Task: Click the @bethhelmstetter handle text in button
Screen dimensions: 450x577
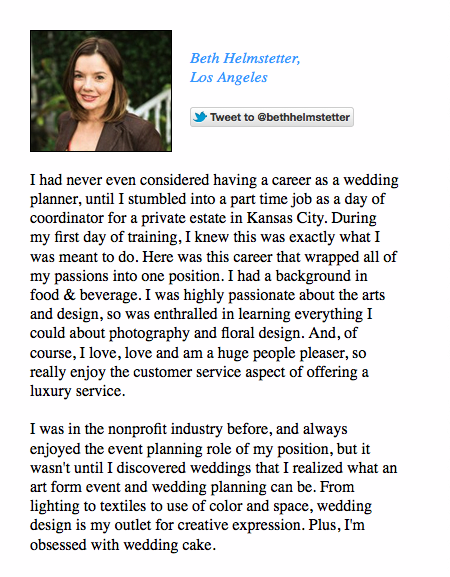Action: coord(303,117)
